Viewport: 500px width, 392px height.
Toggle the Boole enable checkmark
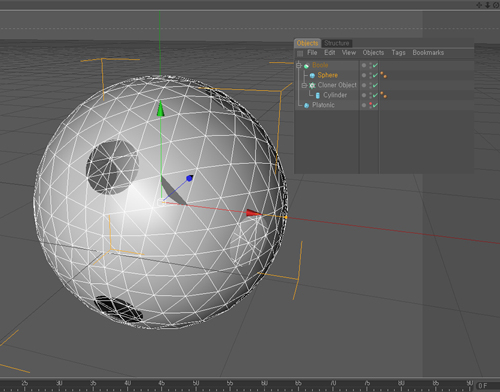(x=375, y=65)
